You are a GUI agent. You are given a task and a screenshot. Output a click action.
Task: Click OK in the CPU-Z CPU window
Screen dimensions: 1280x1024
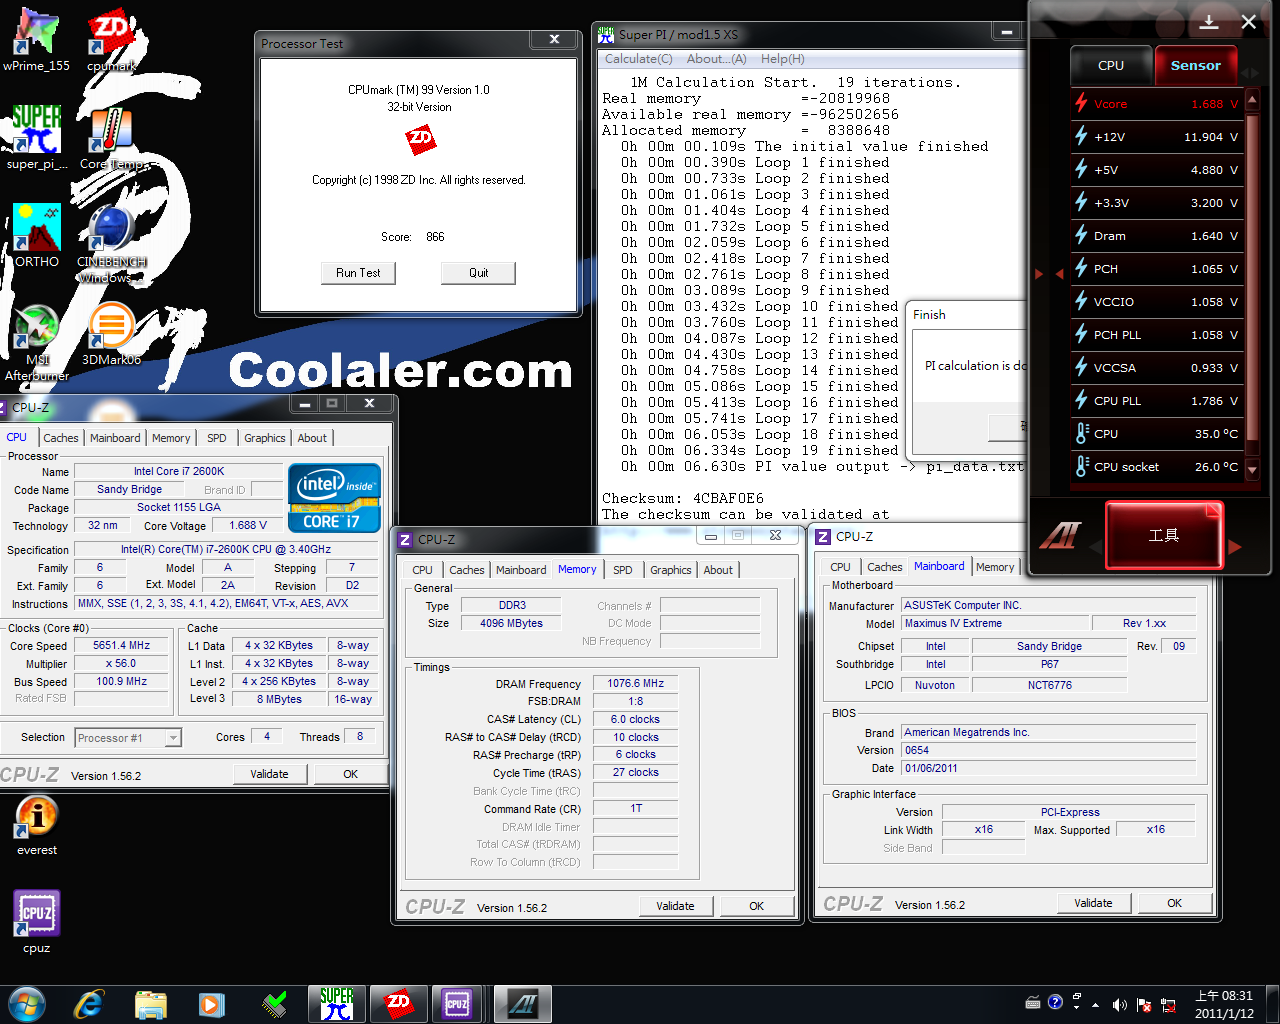[350, 774]
